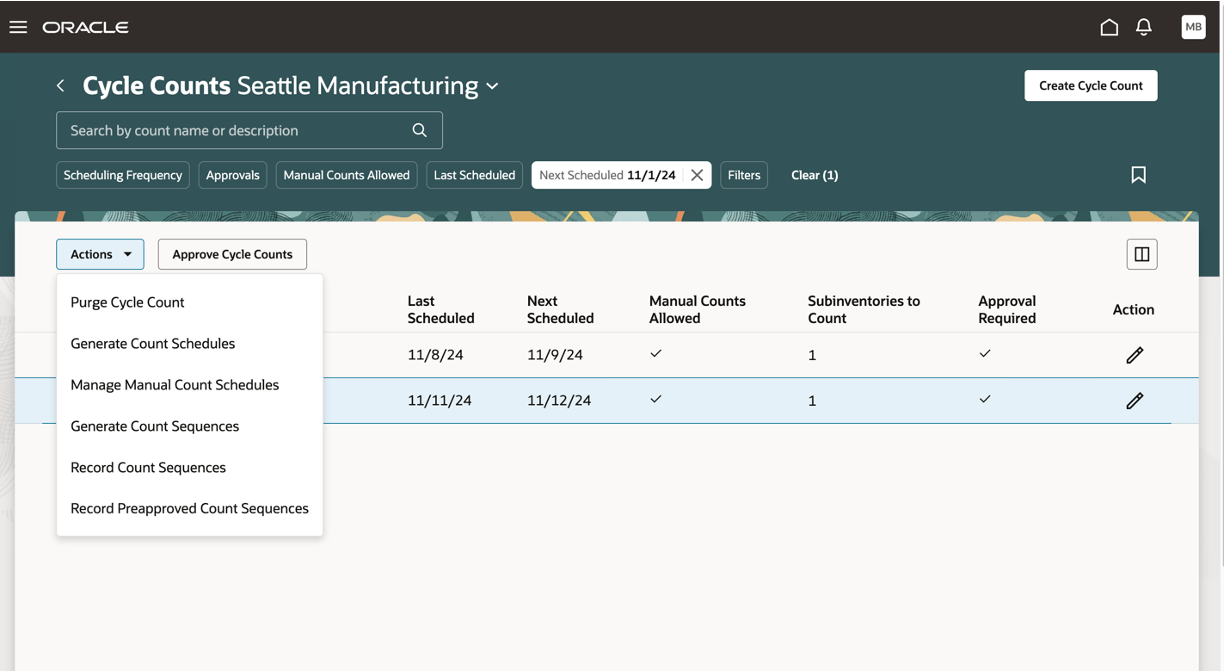Screen dimensions: 1224x672
Task: Open the column layout settings icon
Action: 1141,254
